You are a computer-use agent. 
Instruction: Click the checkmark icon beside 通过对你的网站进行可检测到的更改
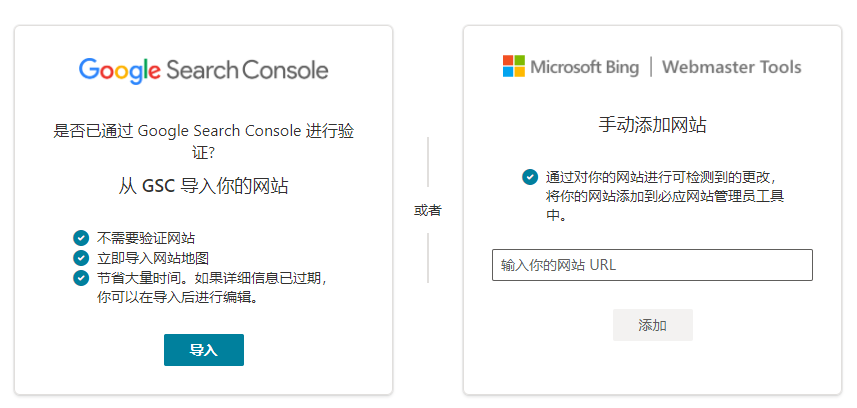pos(530,177)
